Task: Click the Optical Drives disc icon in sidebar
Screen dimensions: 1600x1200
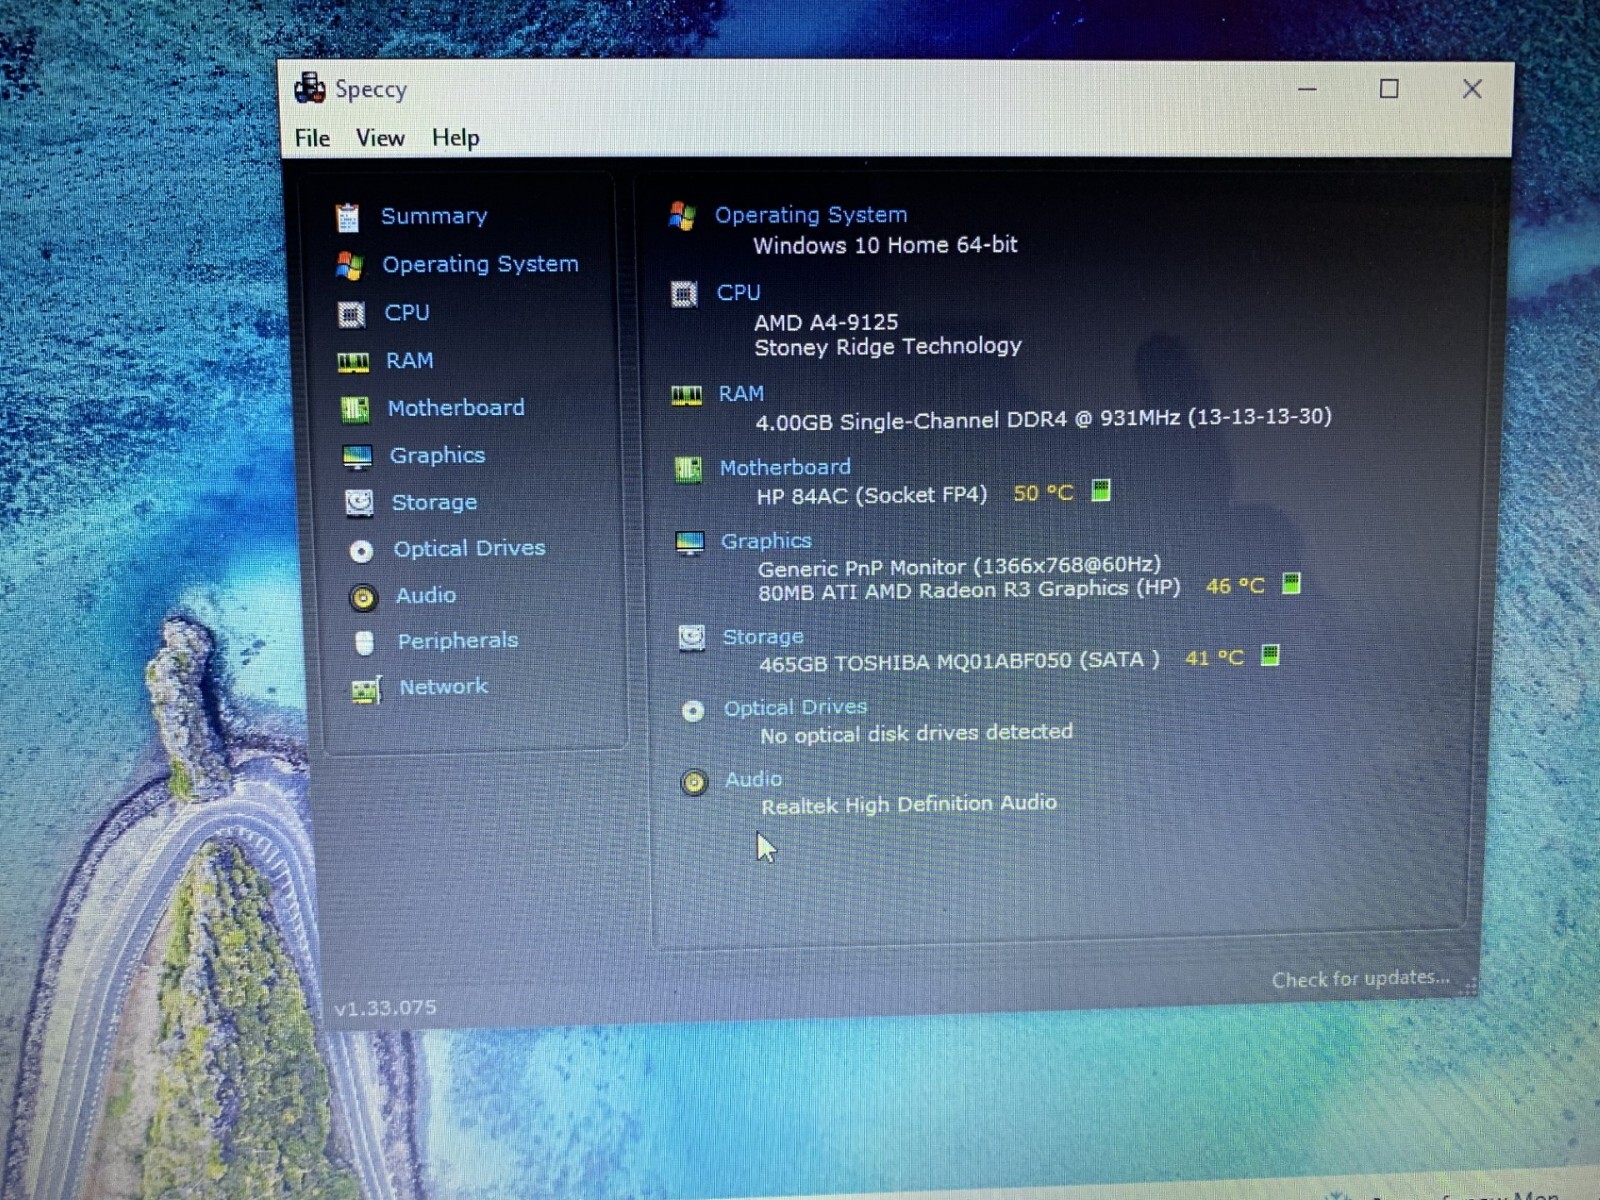Action: [x=361, y=550]
